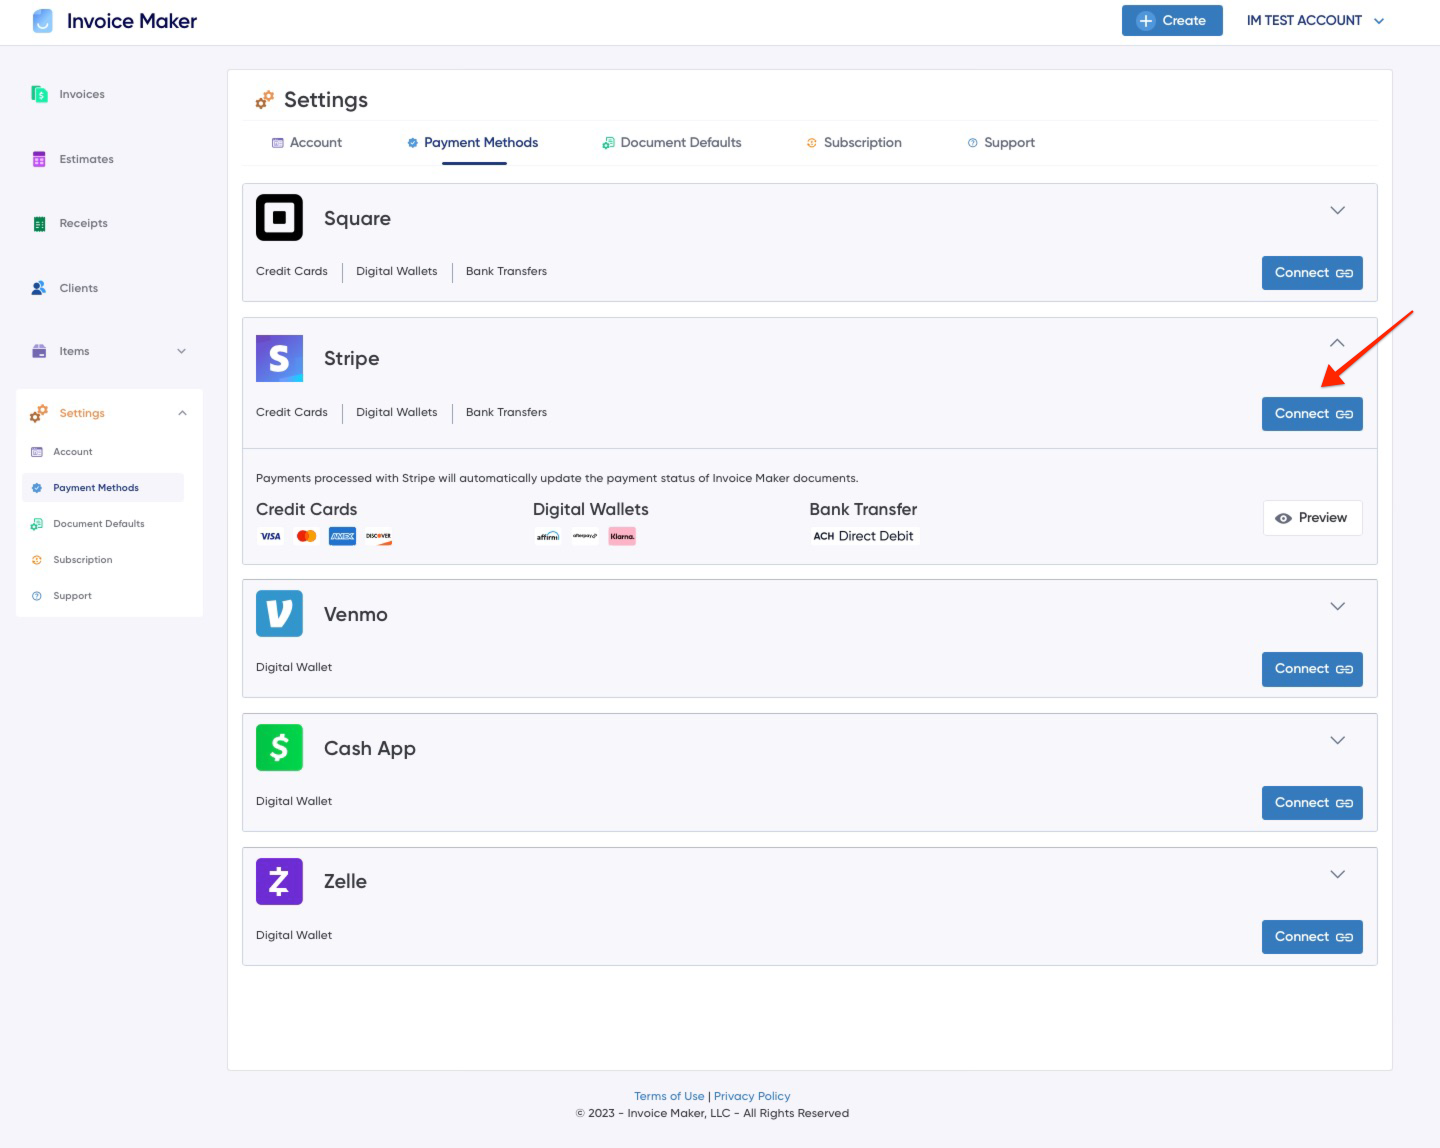The height and width of the screenshot is (1148, 1440).
Task: Connect the Cash App account
Action: pos(1312,803)
